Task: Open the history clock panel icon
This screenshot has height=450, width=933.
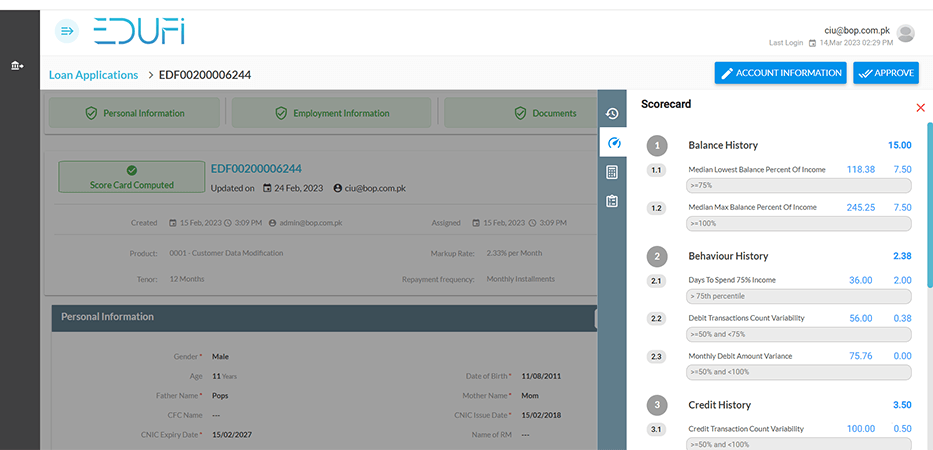Action: click(x=612, y=114)
